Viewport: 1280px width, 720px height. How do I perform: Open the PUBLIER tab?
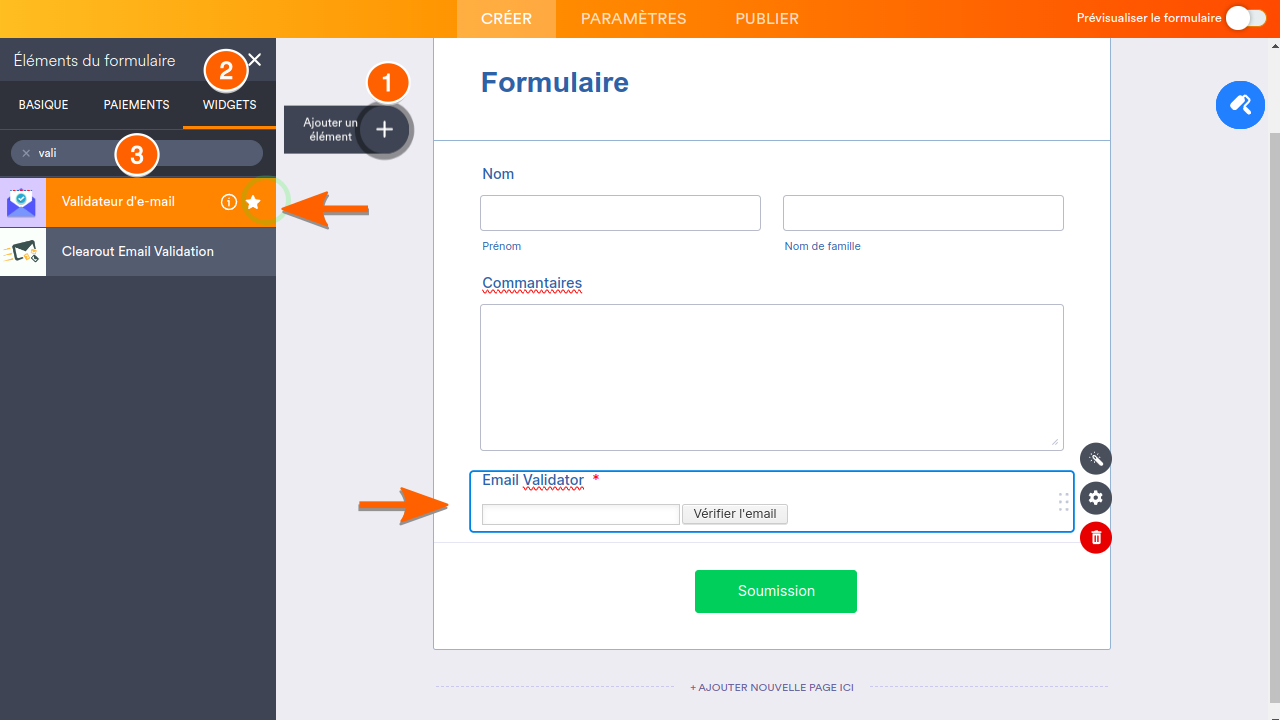[766, 18]
